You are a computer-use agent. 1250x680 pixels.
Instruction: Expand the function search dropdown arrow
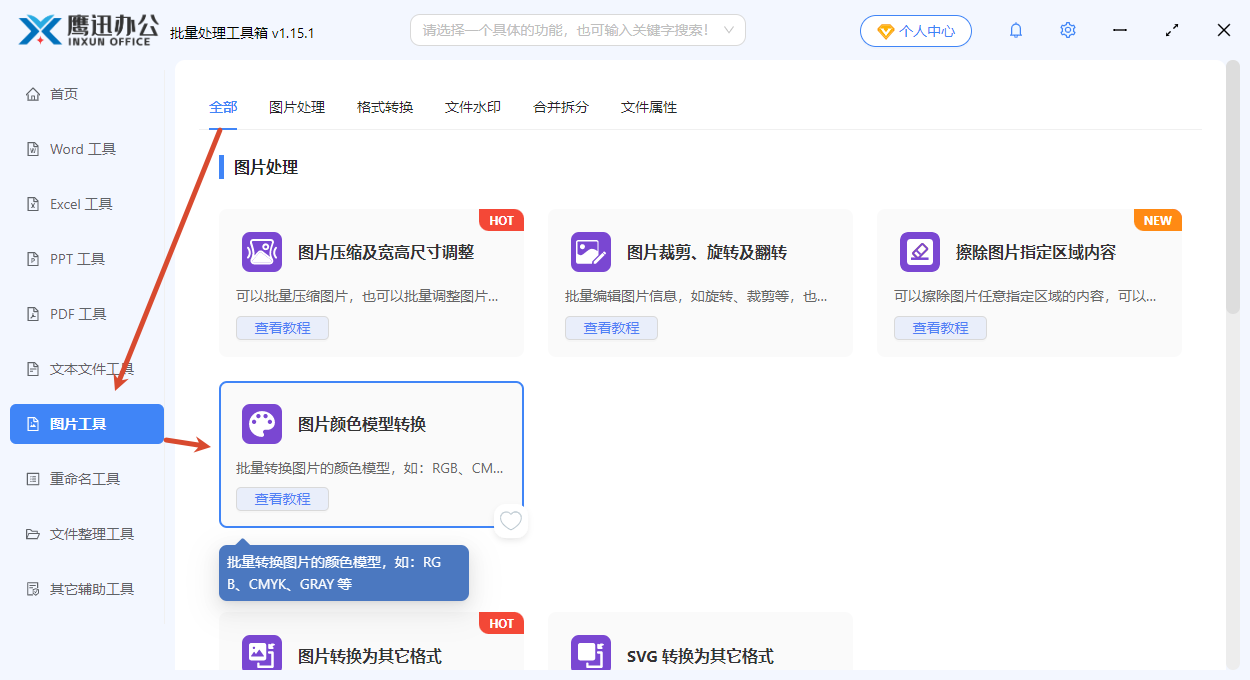click(x=729, y=30)
